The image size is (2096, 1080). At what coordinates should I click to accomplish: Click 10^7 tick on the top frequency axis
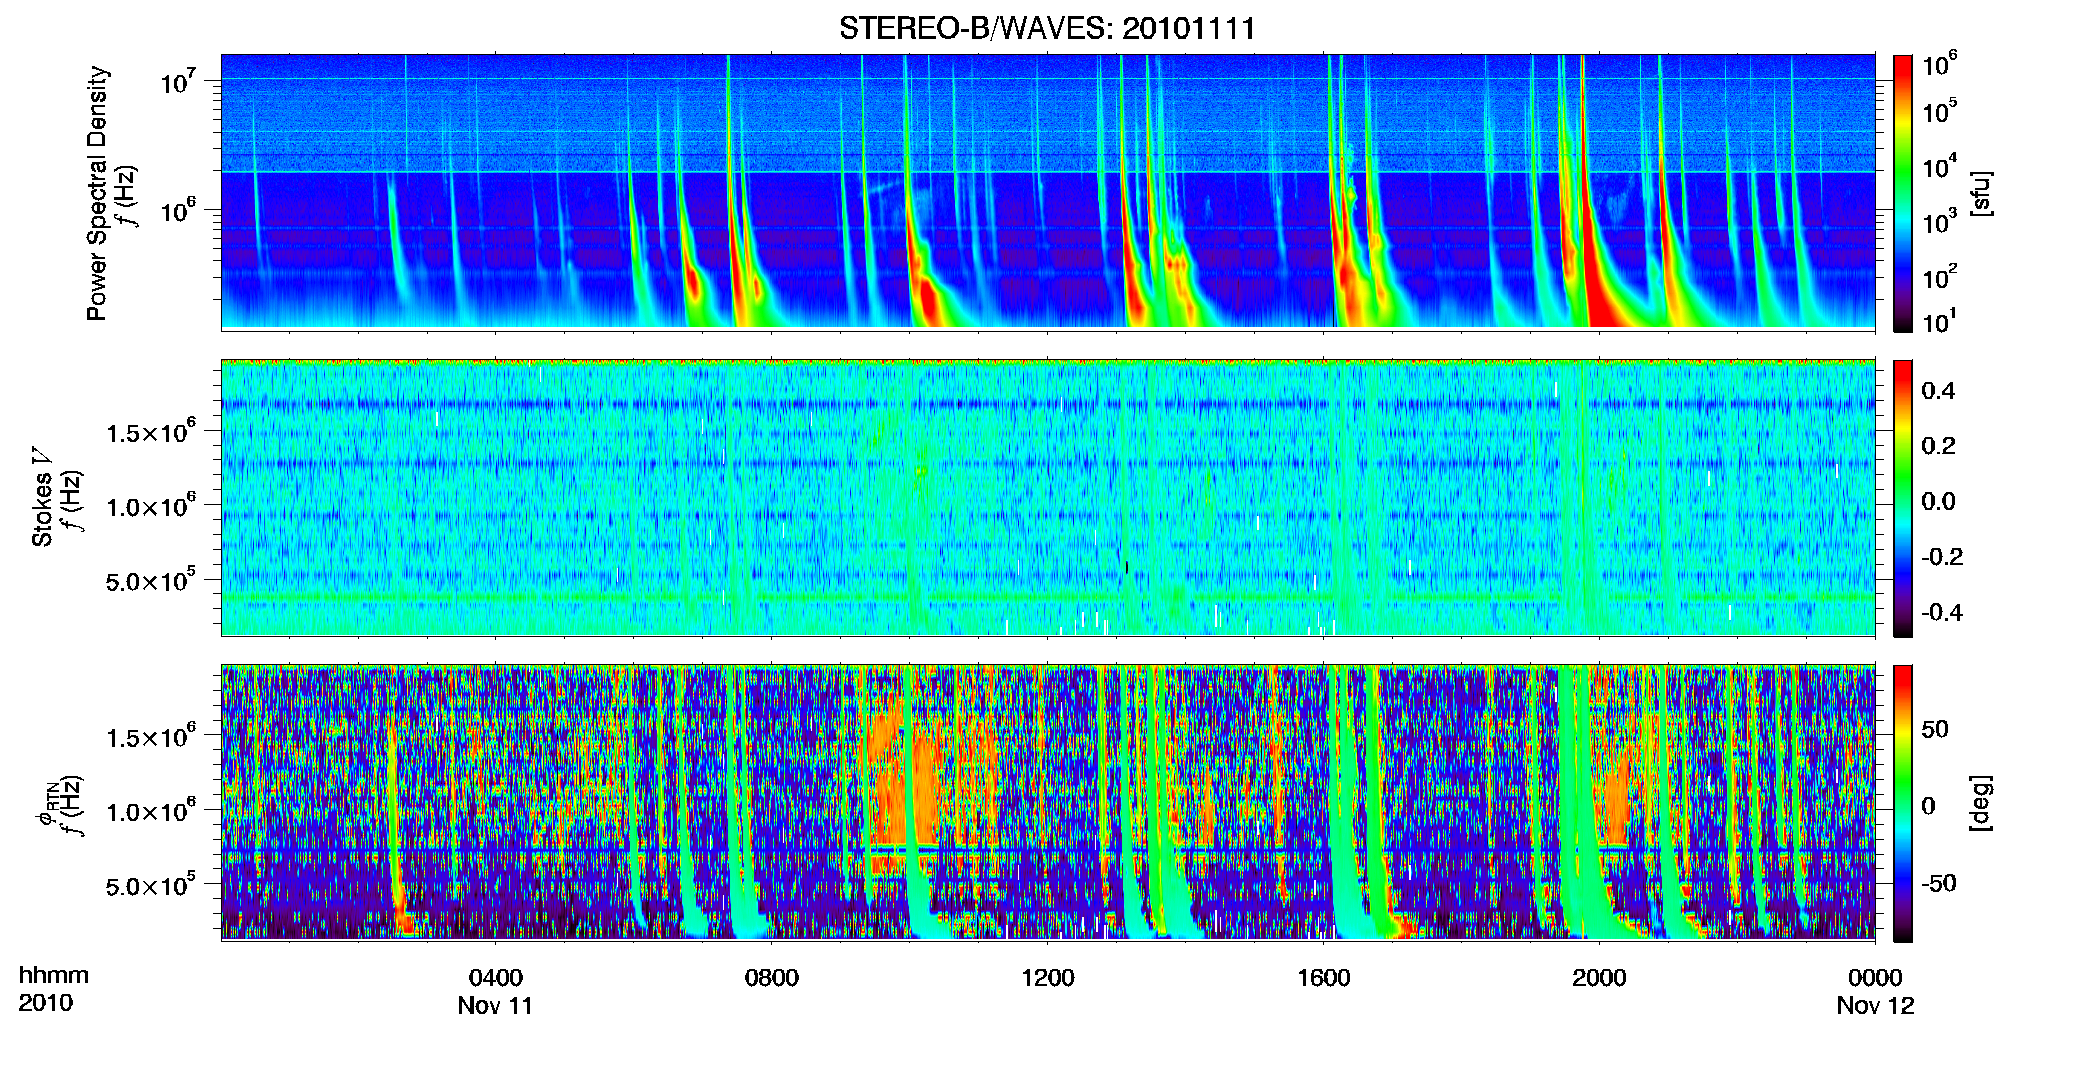[x=180, y=82]
